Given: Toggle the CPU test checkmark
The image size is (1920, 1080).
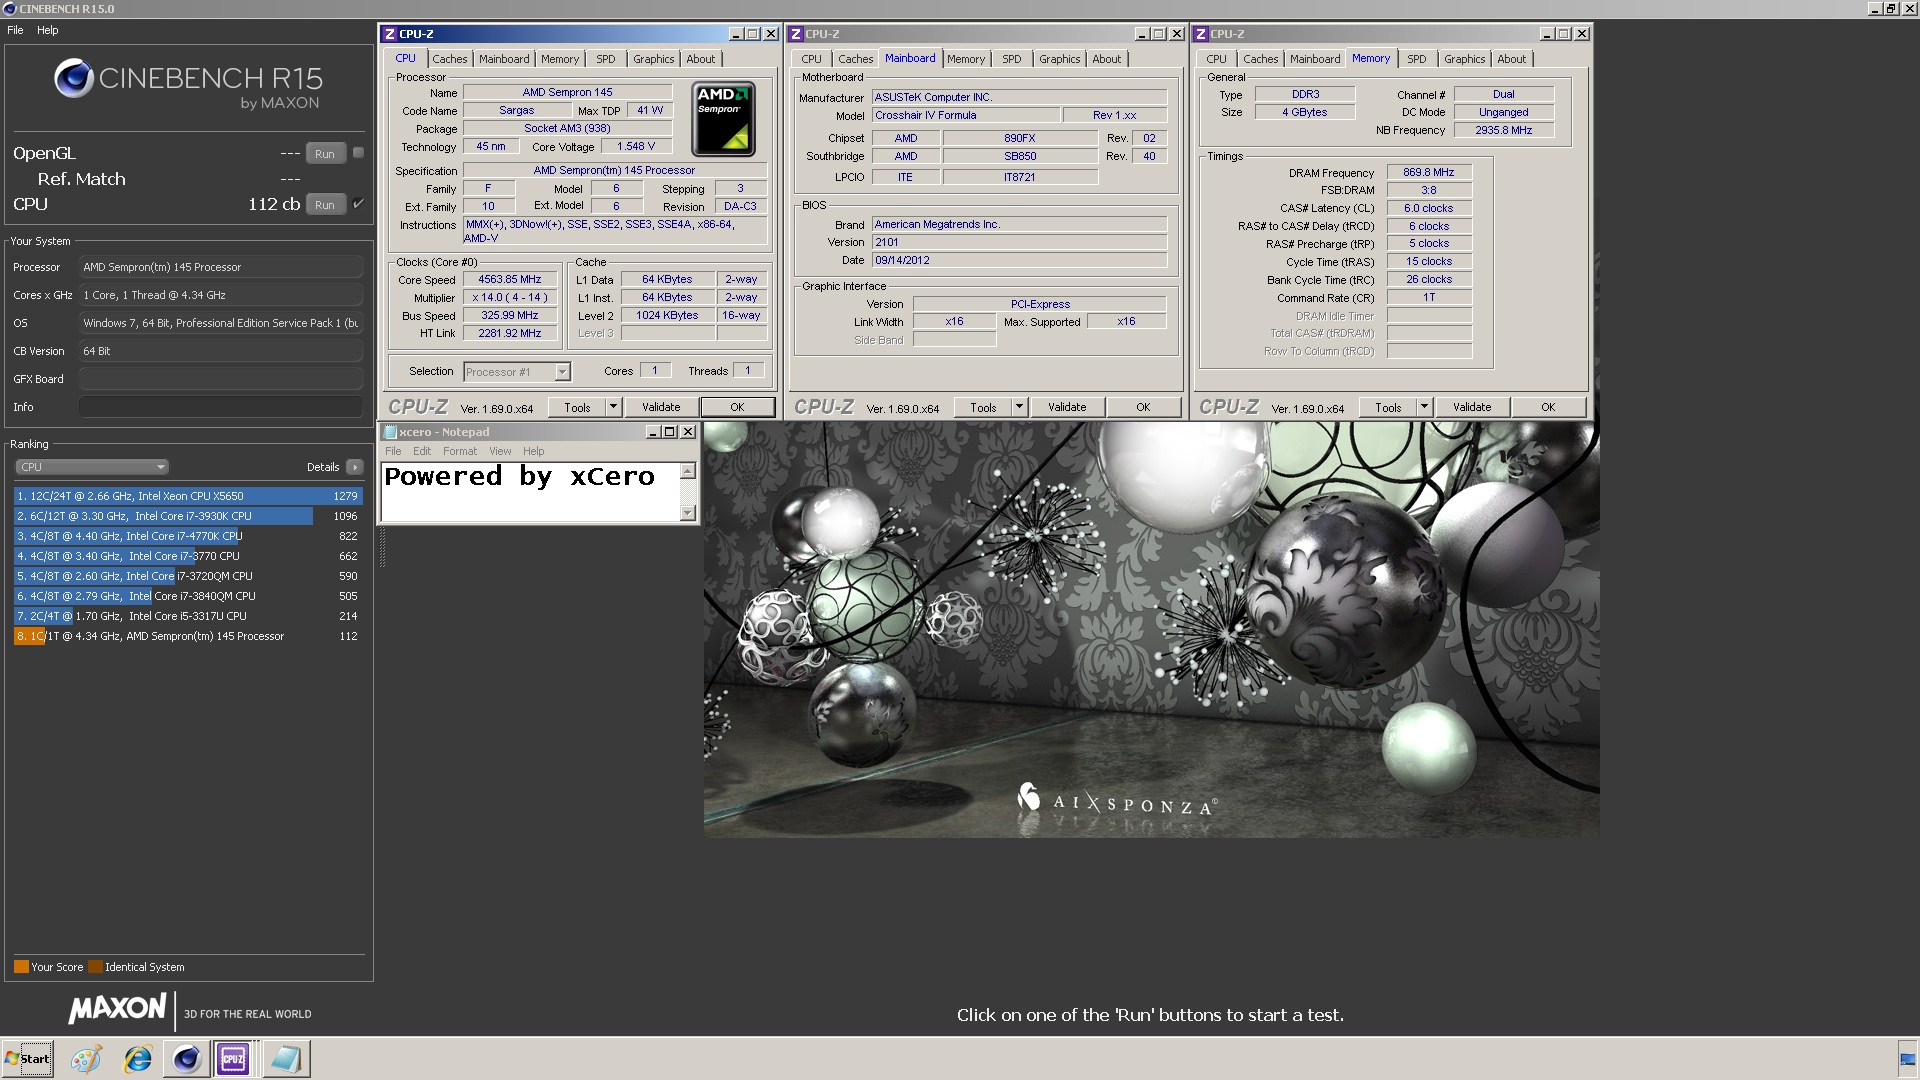Looking at the screenshot, I should pos(358,204).
